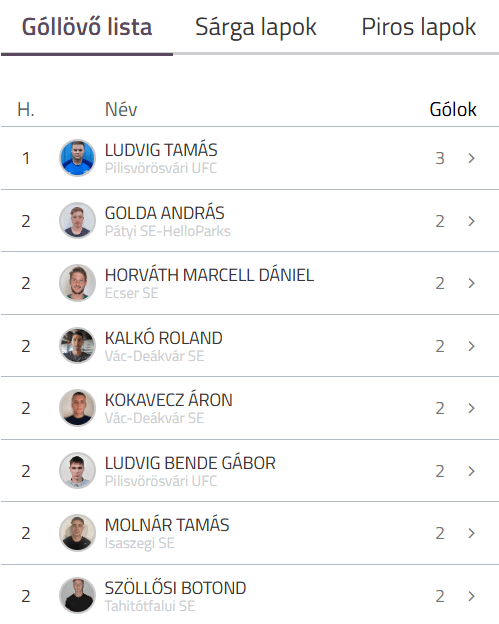Open the LUDVIG BENDE GÁBOR name link

(x=190, y=463)
